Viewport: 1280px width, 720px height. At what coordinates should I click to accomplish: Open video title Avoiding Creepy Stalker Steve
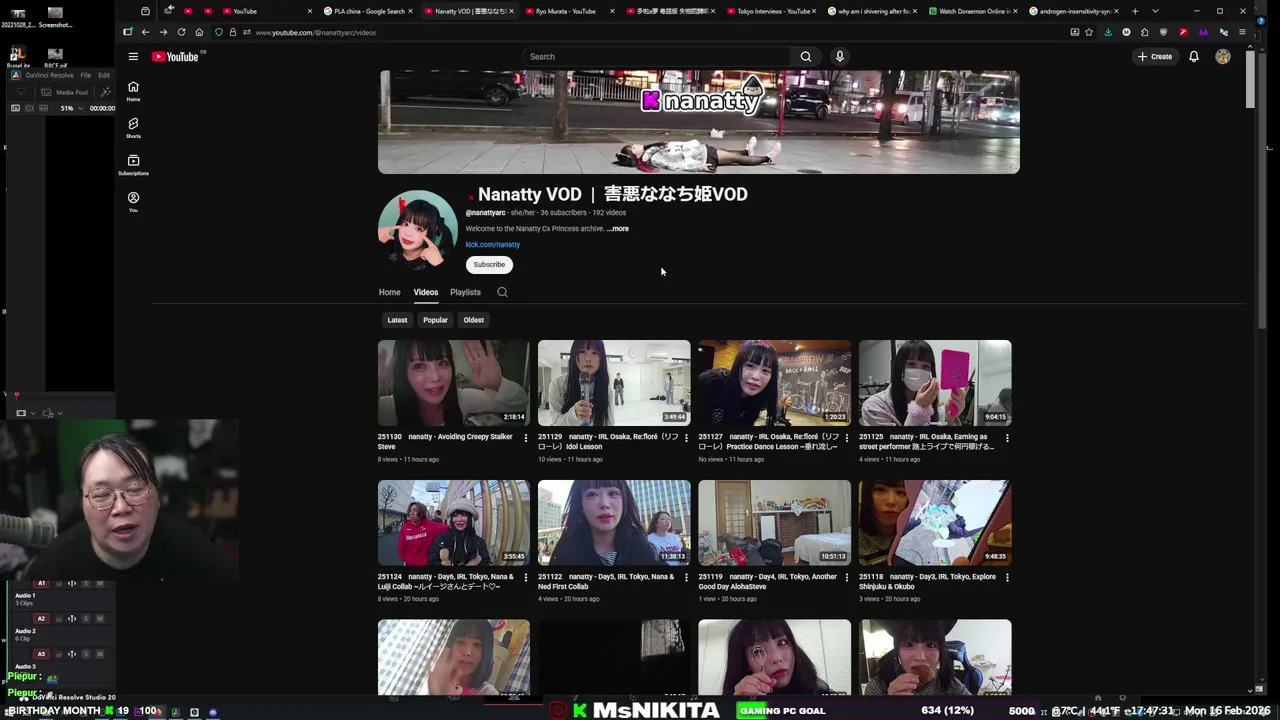click(445, 442)
